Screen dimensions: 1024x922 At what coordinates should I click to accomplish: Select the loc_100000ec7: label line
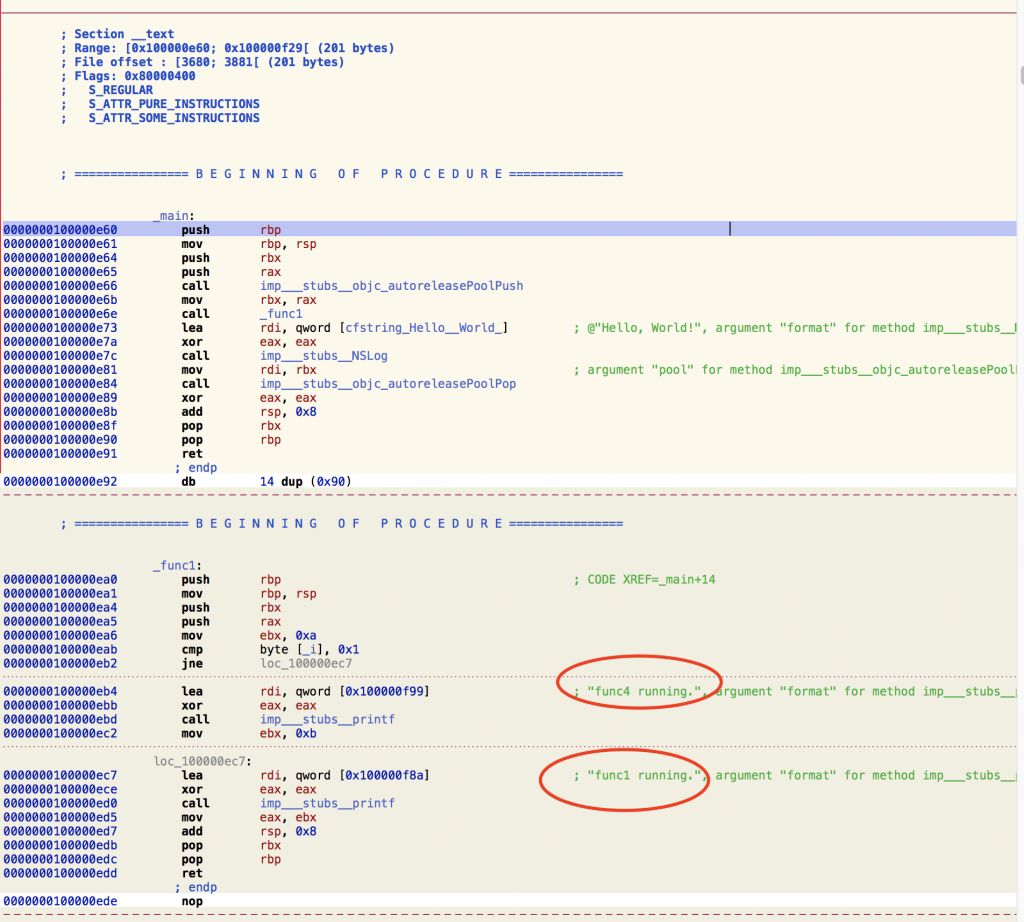click(x=202, y=761)
